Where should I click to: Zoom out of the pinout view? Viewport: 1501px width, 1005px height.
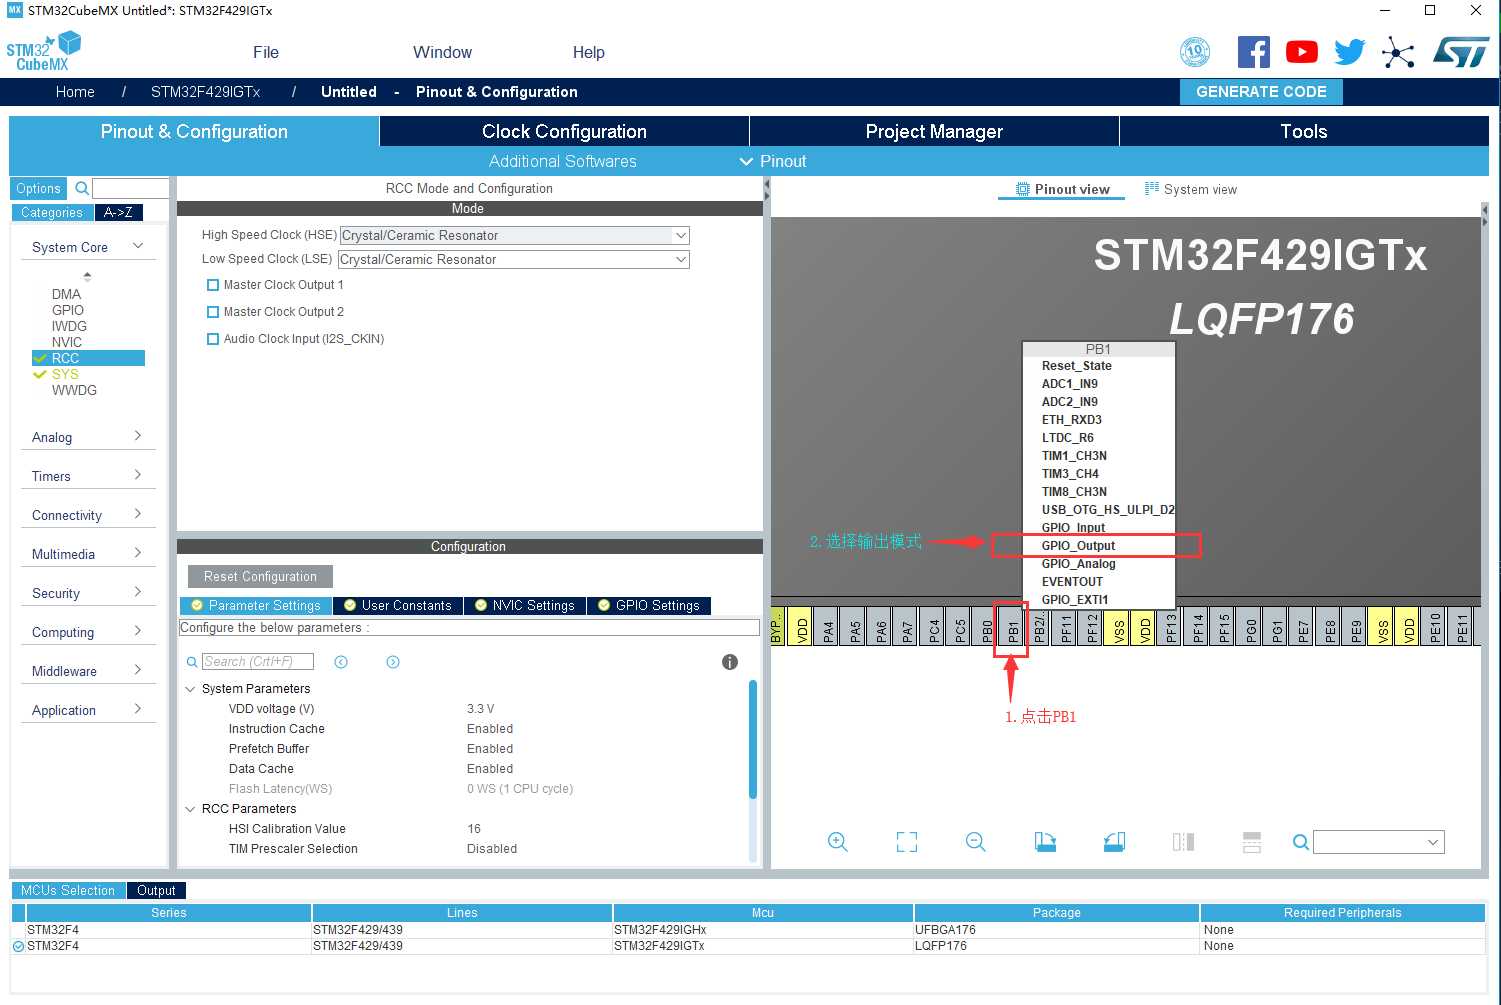click(x=976, y=842)
